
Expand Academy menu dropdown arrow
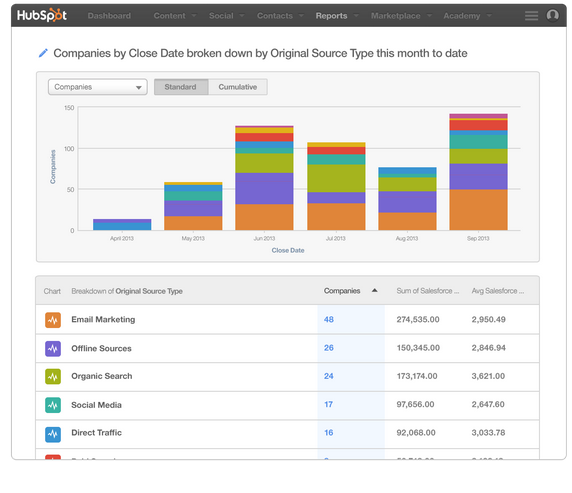coord(489,16)
